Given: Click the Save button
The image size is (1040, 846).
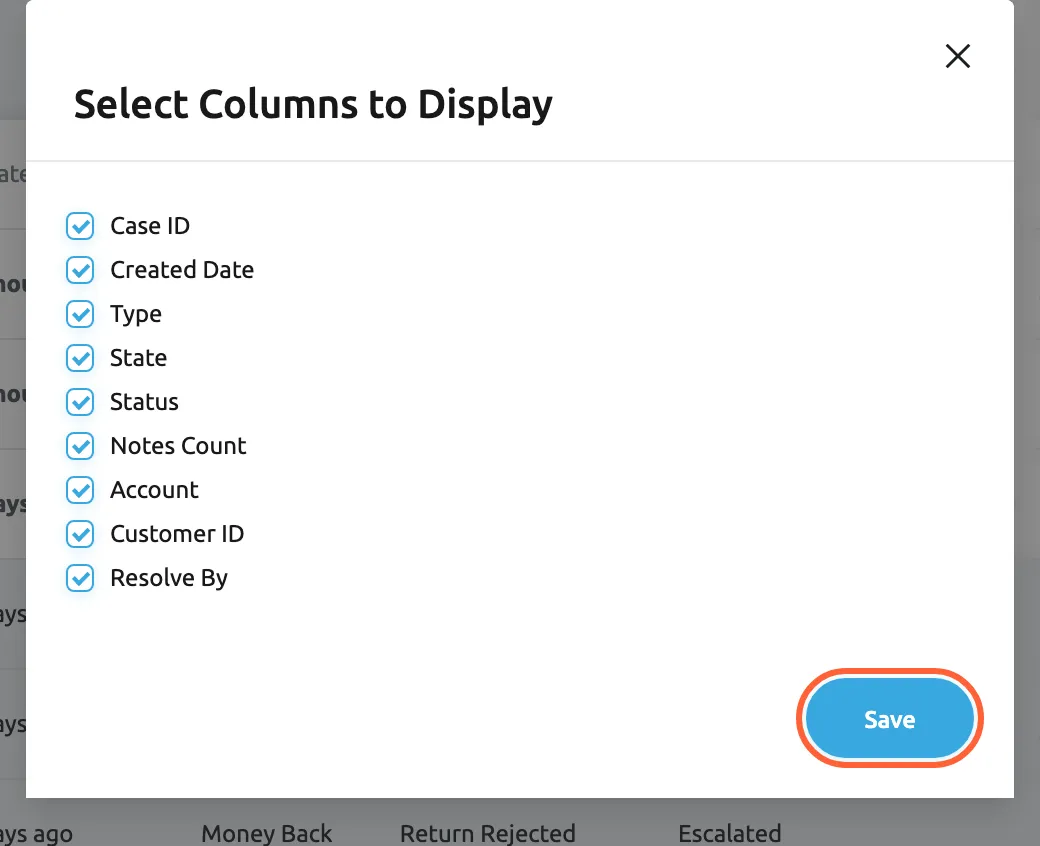Looking at the screenshot, I should [889, 719].
